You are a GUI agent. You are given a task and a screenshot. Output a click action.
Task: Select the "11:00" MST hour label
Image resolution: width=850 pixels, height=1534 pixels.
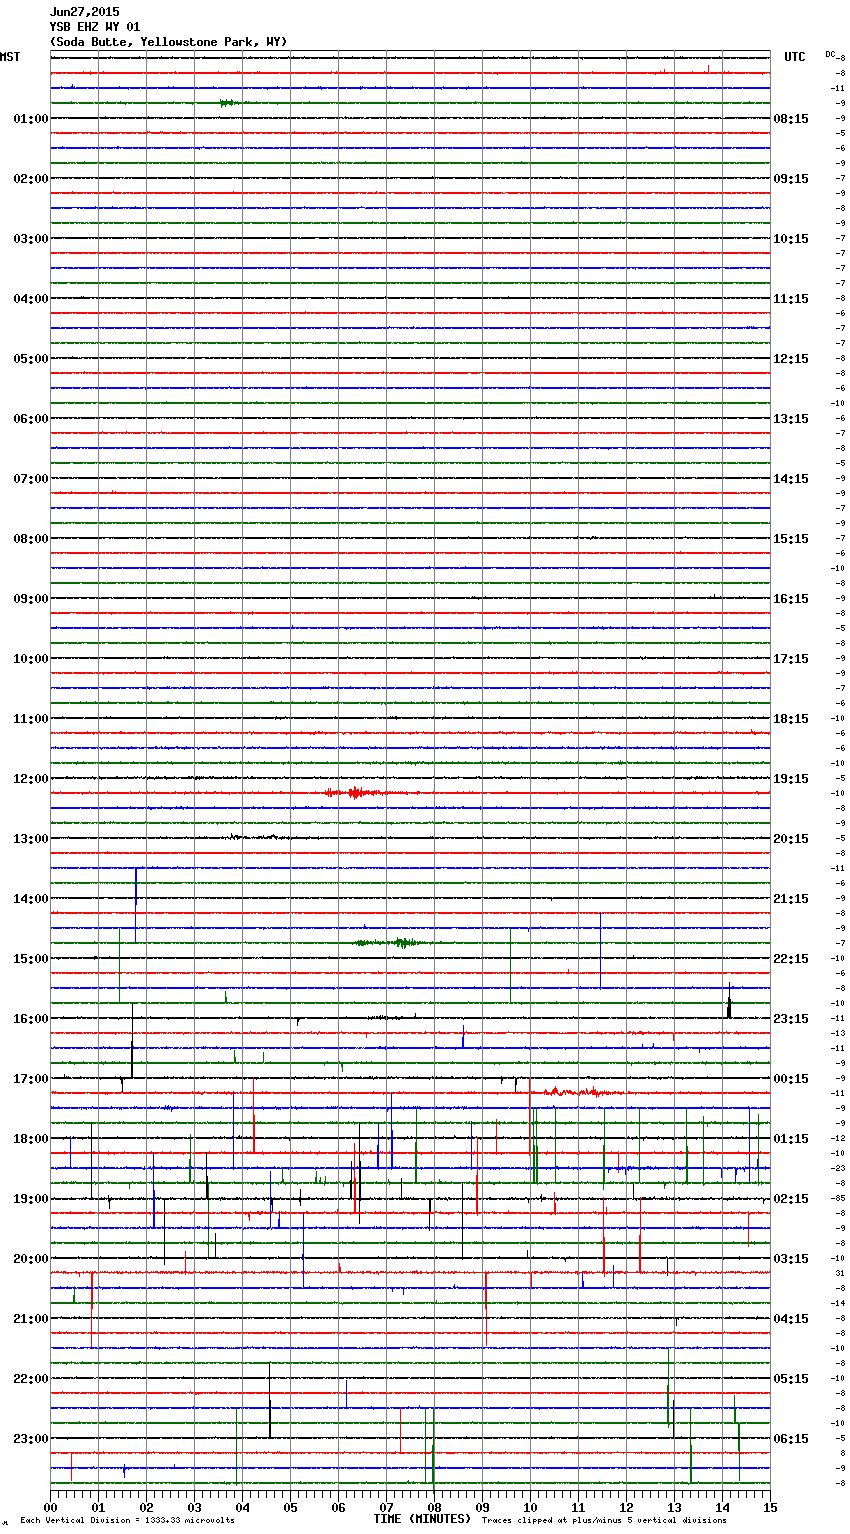30,719
